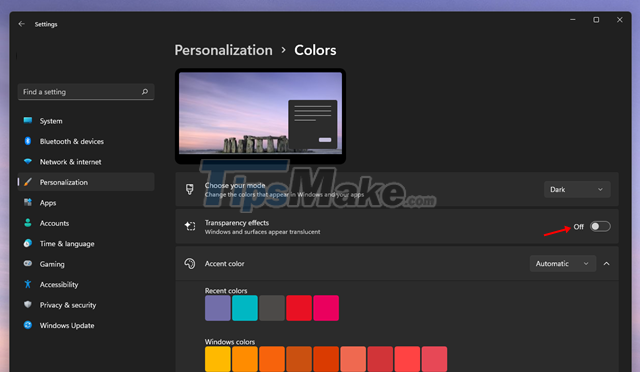Image resolution: width=640 pixels, height=372 pixels.
Task: Go to Windows Update
Action: coord(86,325)
